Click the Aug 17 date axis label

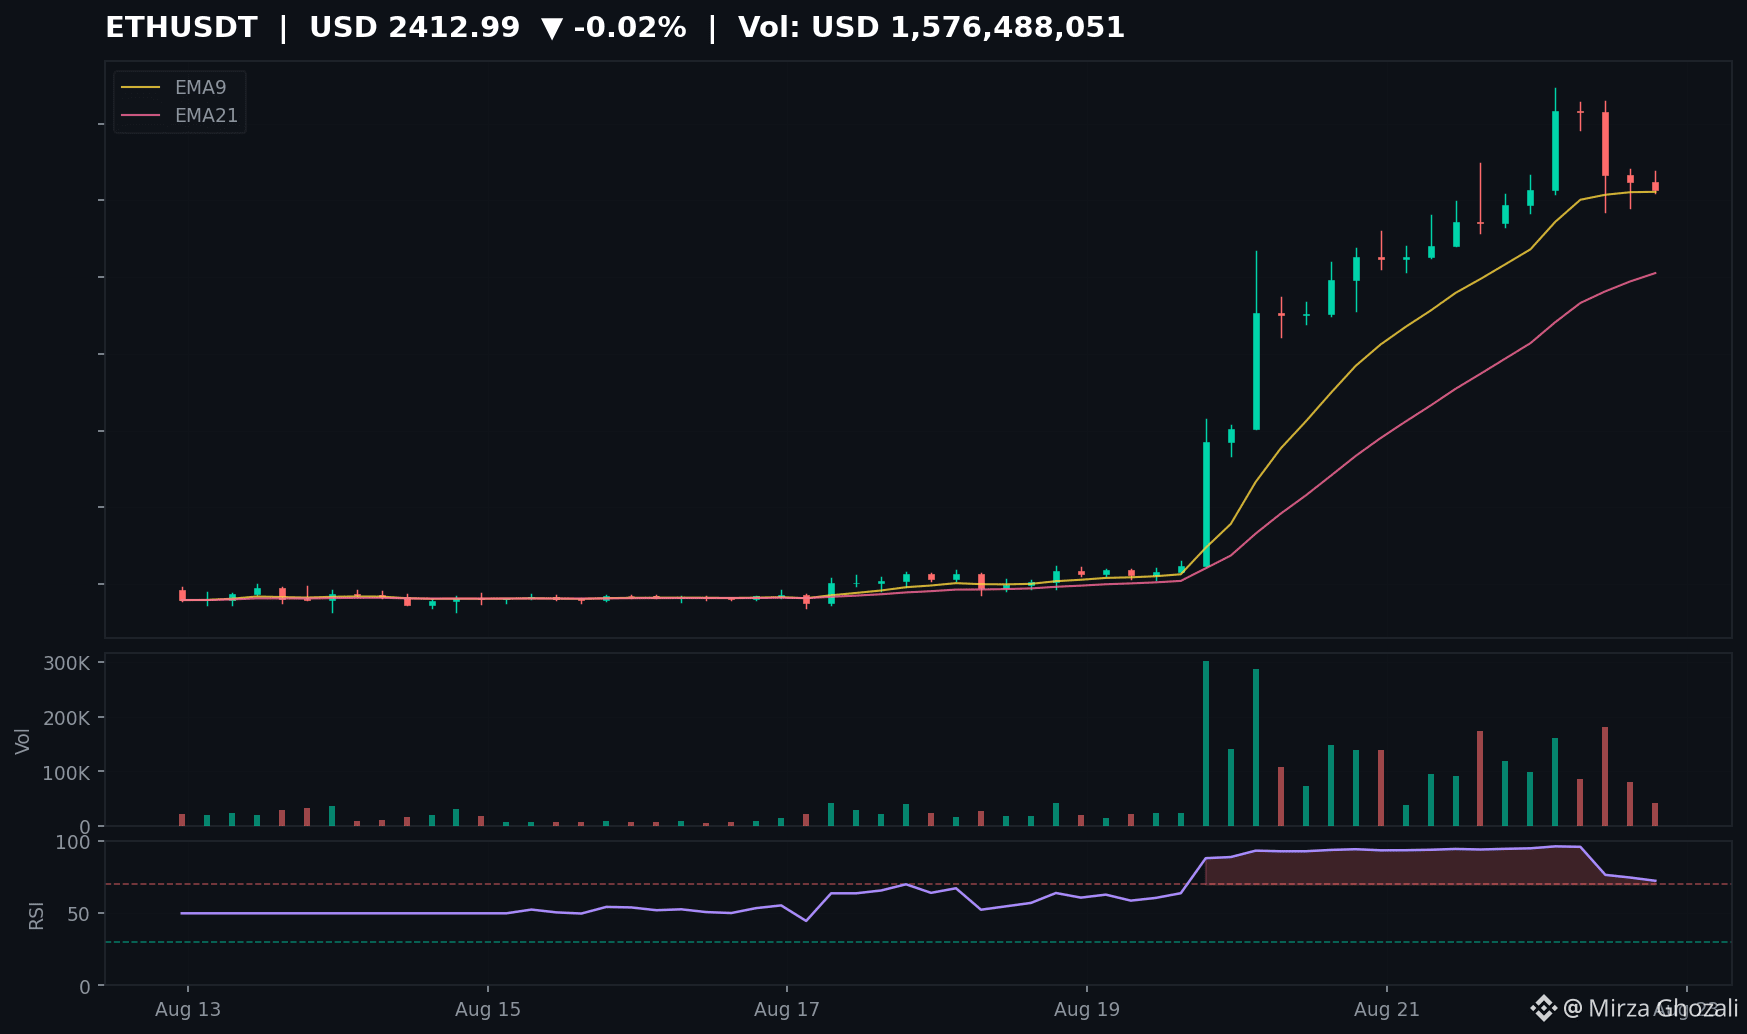click(787, 1009)
